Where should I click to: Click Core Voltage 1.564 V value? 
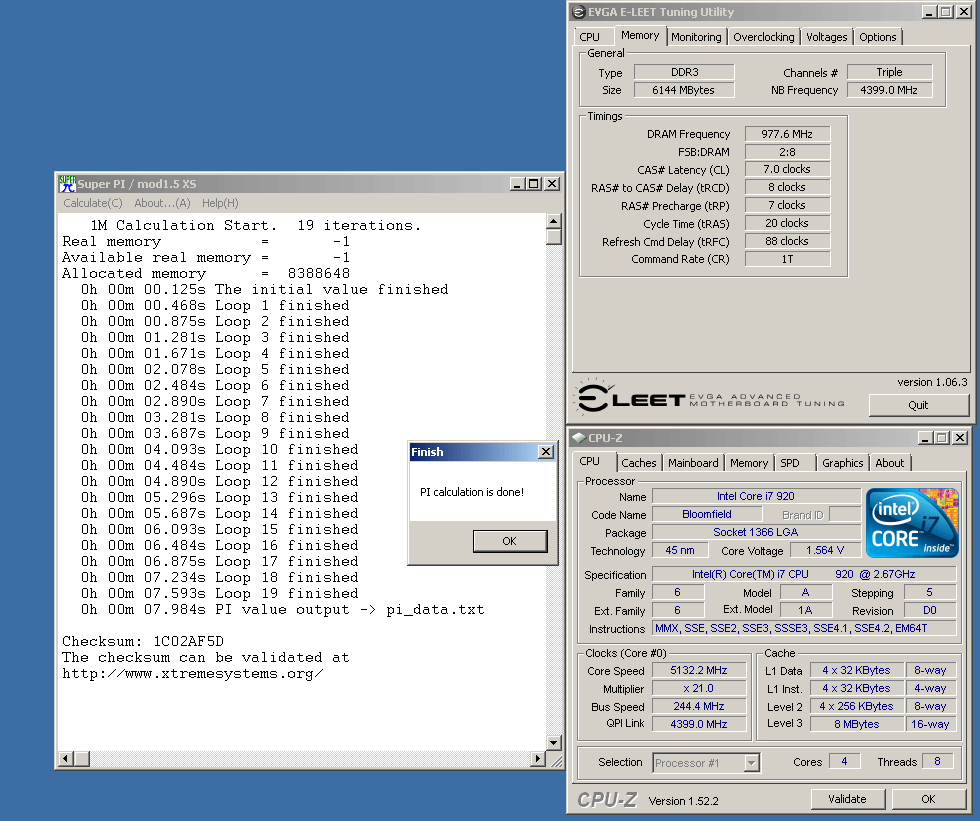tap(825, 550)
